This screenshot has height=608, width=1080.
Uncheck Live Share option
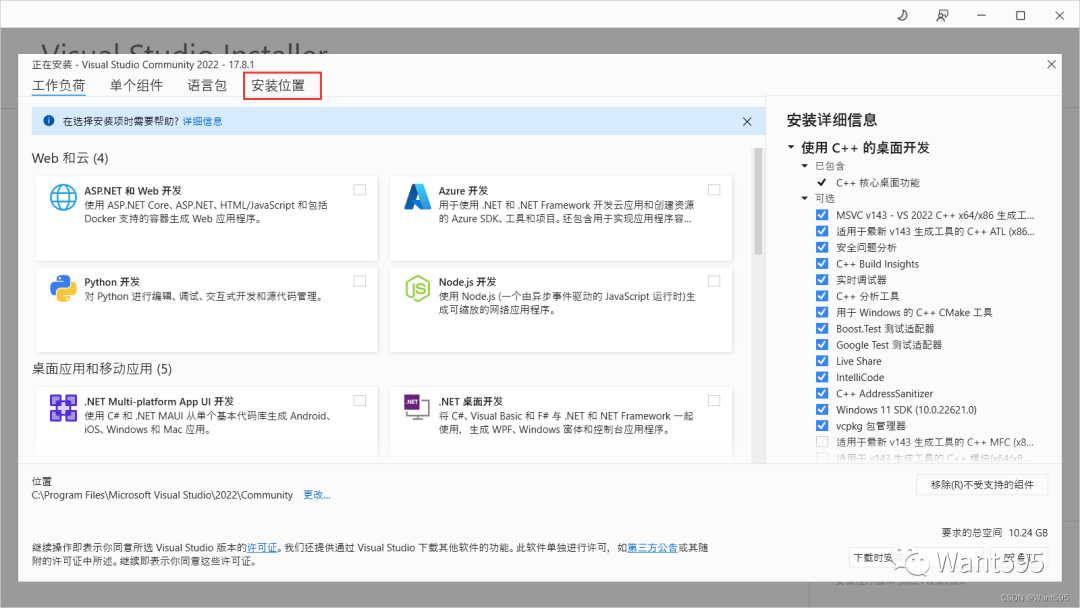(822, 361)
